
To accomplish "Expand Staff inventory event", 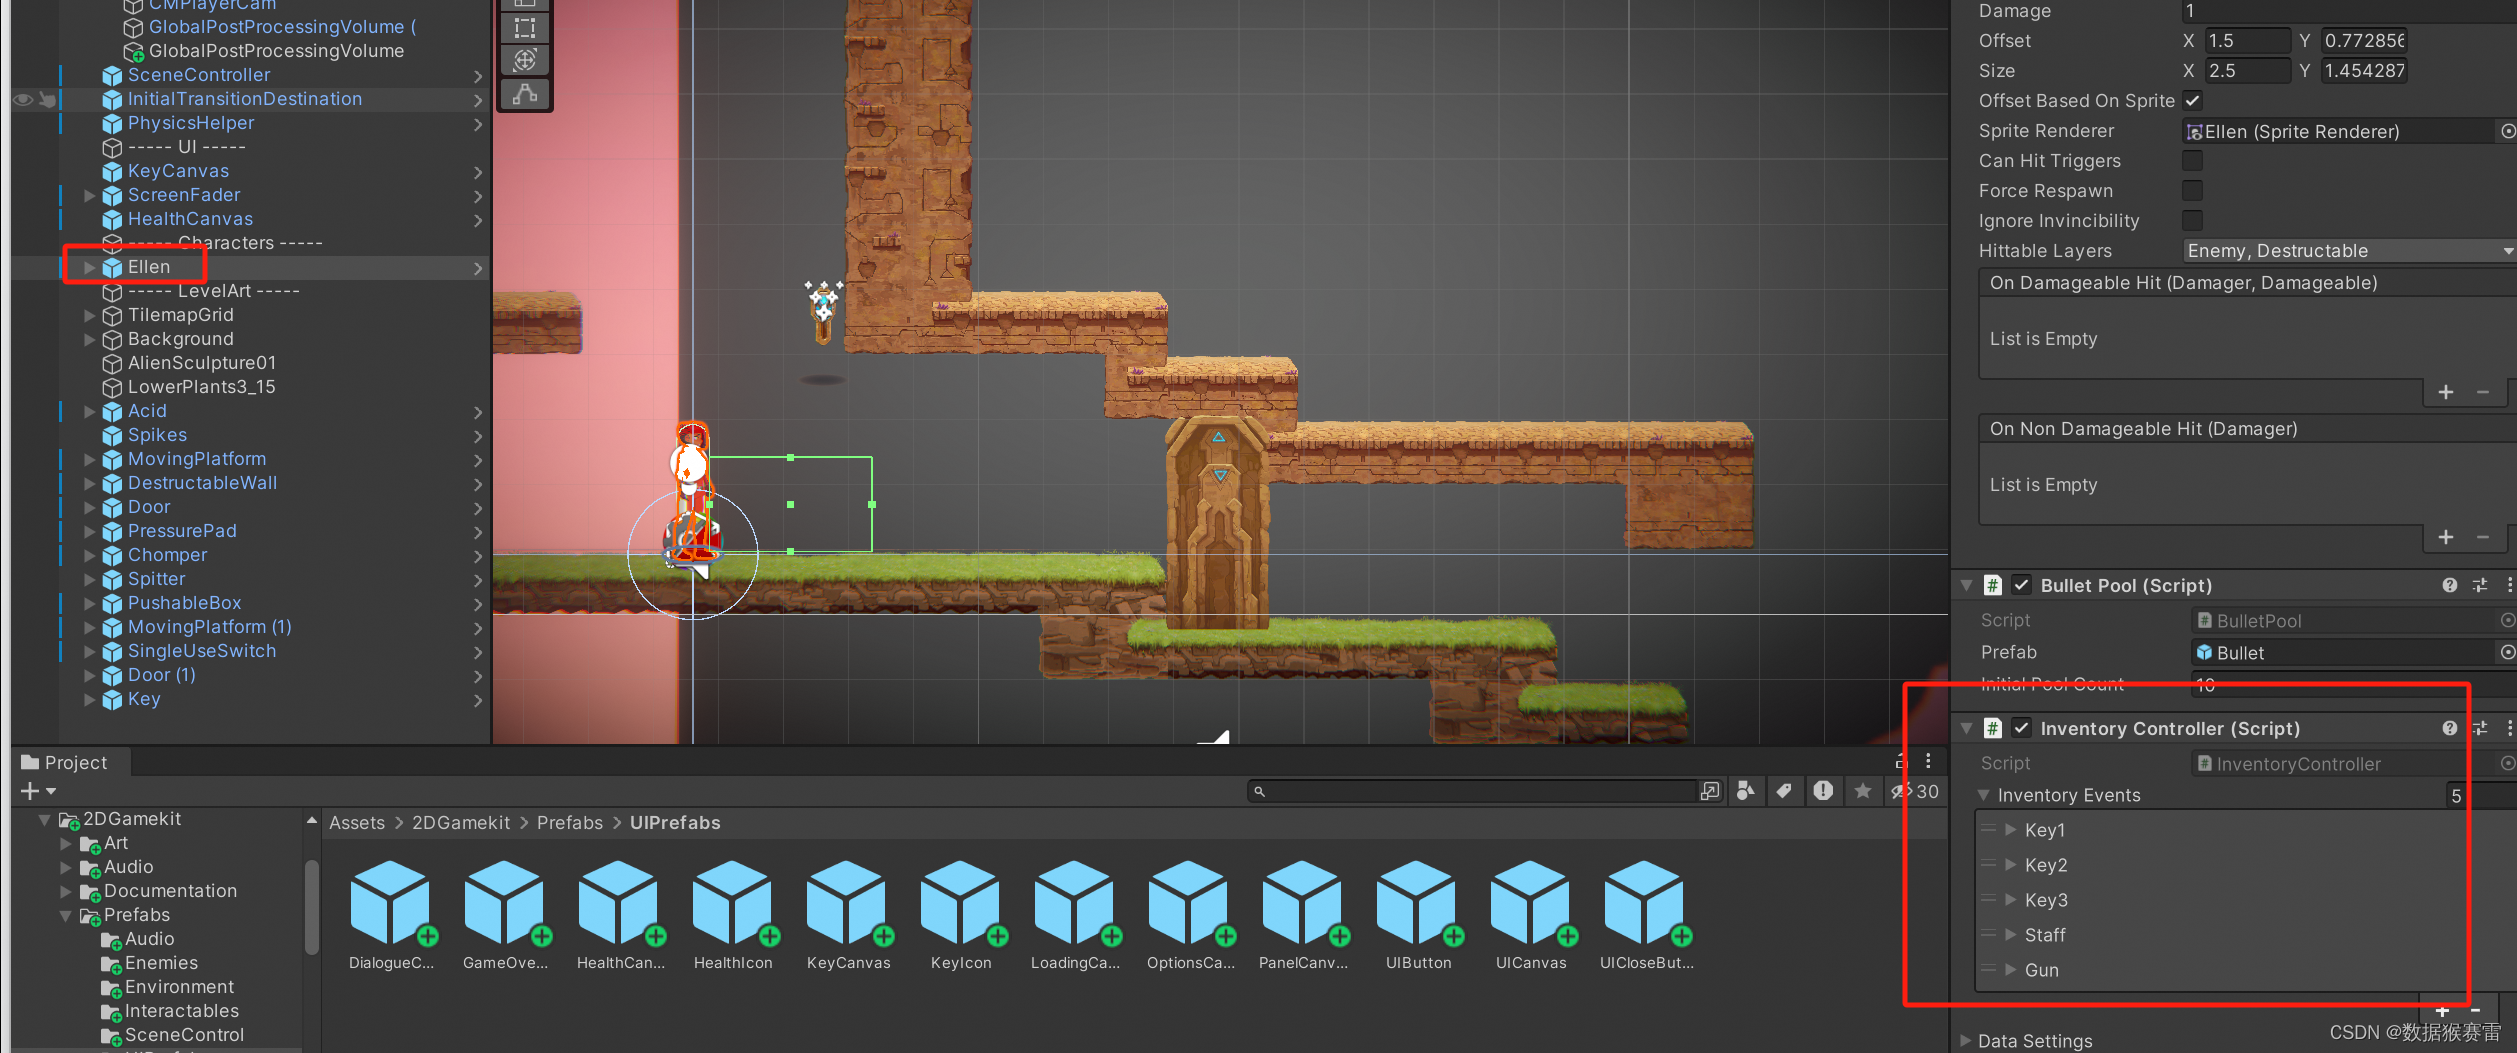I will [2010, 934].
